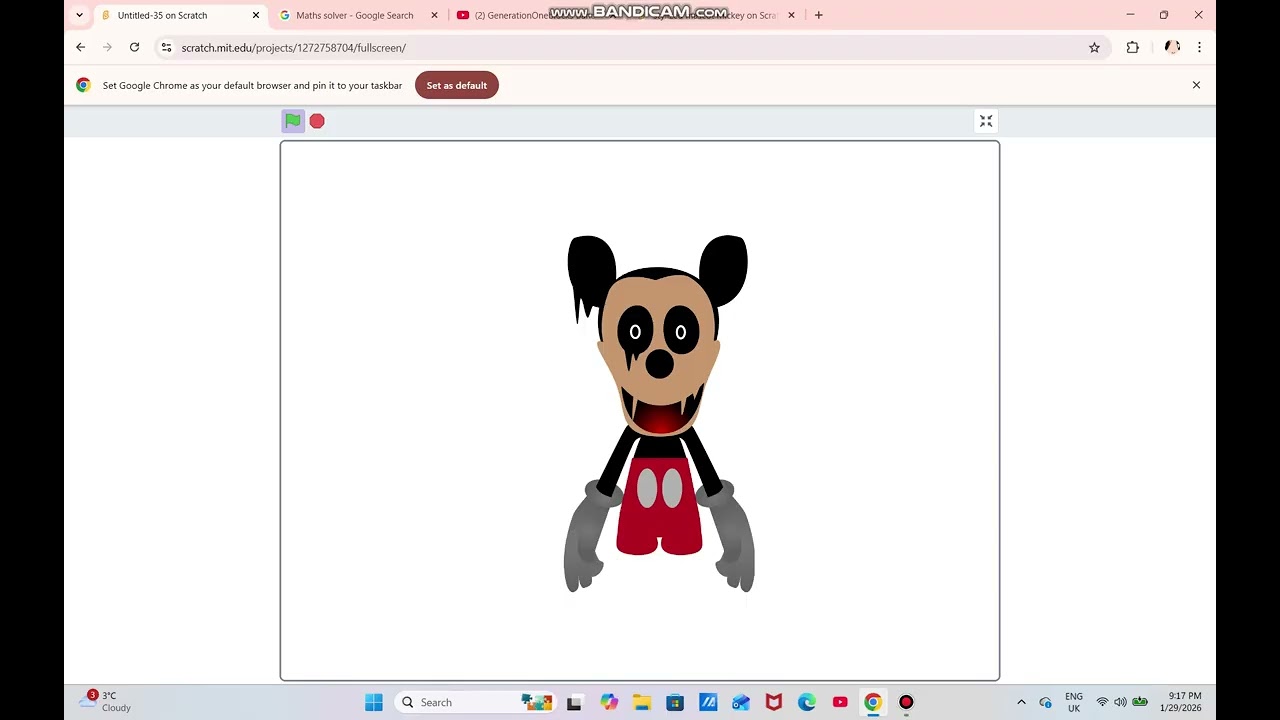Switch to the Untitled-35 on Scratch tab

(180, 15)
